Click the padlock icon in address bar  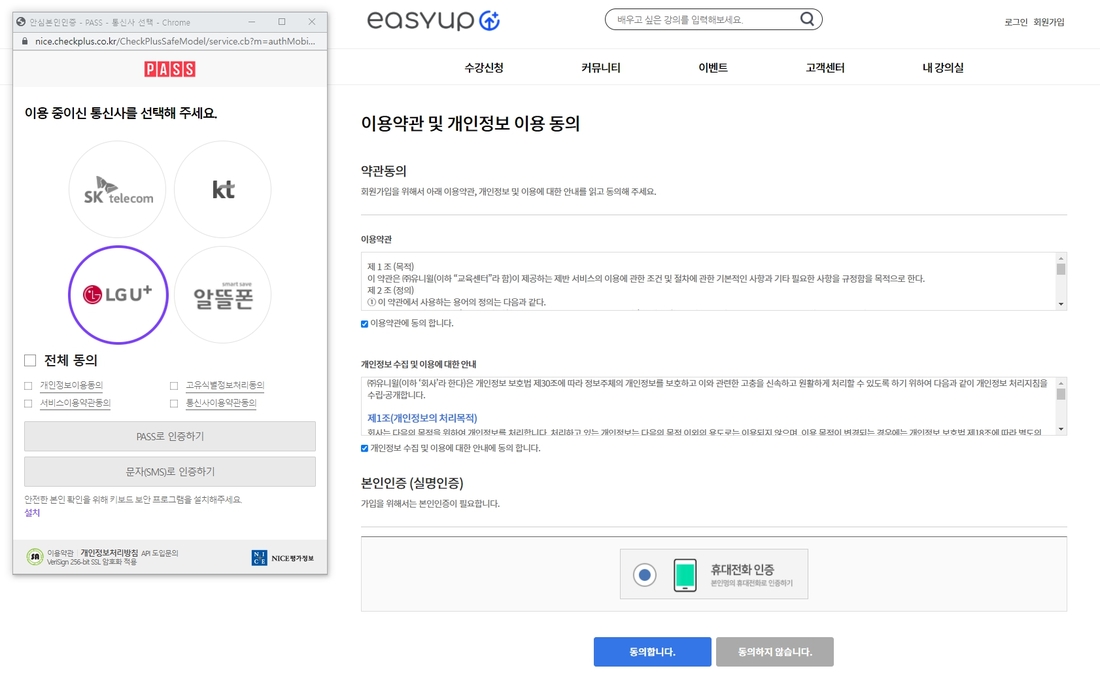[25, 41]
